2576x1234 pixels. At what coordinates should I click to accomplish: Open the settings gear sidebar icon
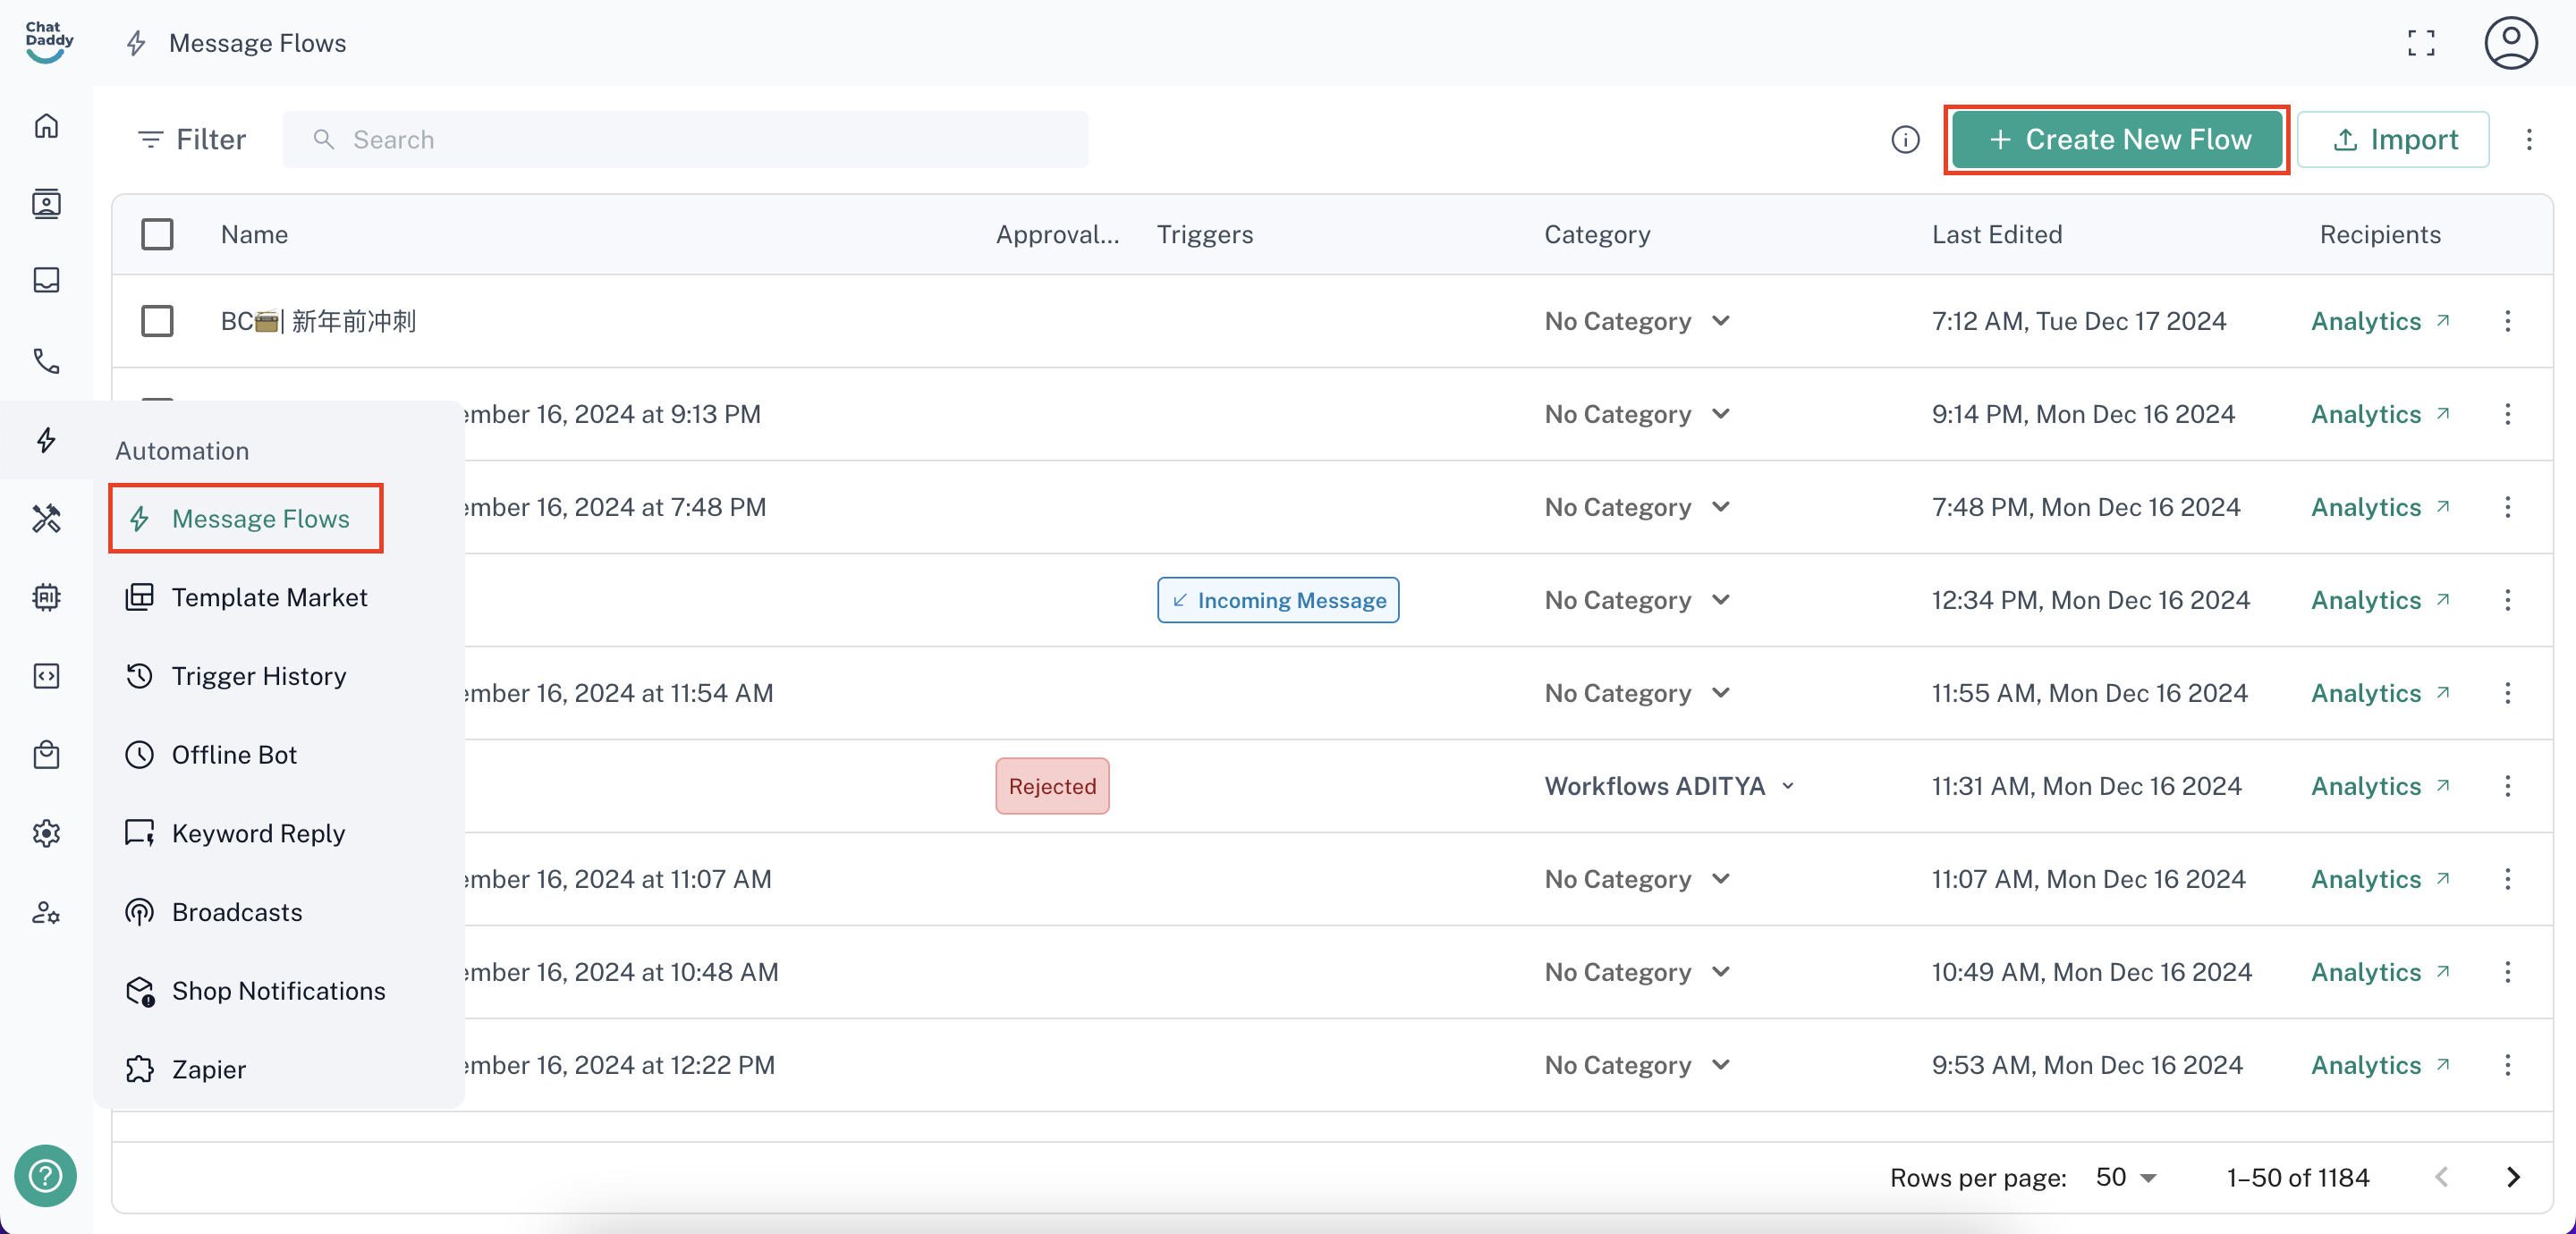pos(46,833)
